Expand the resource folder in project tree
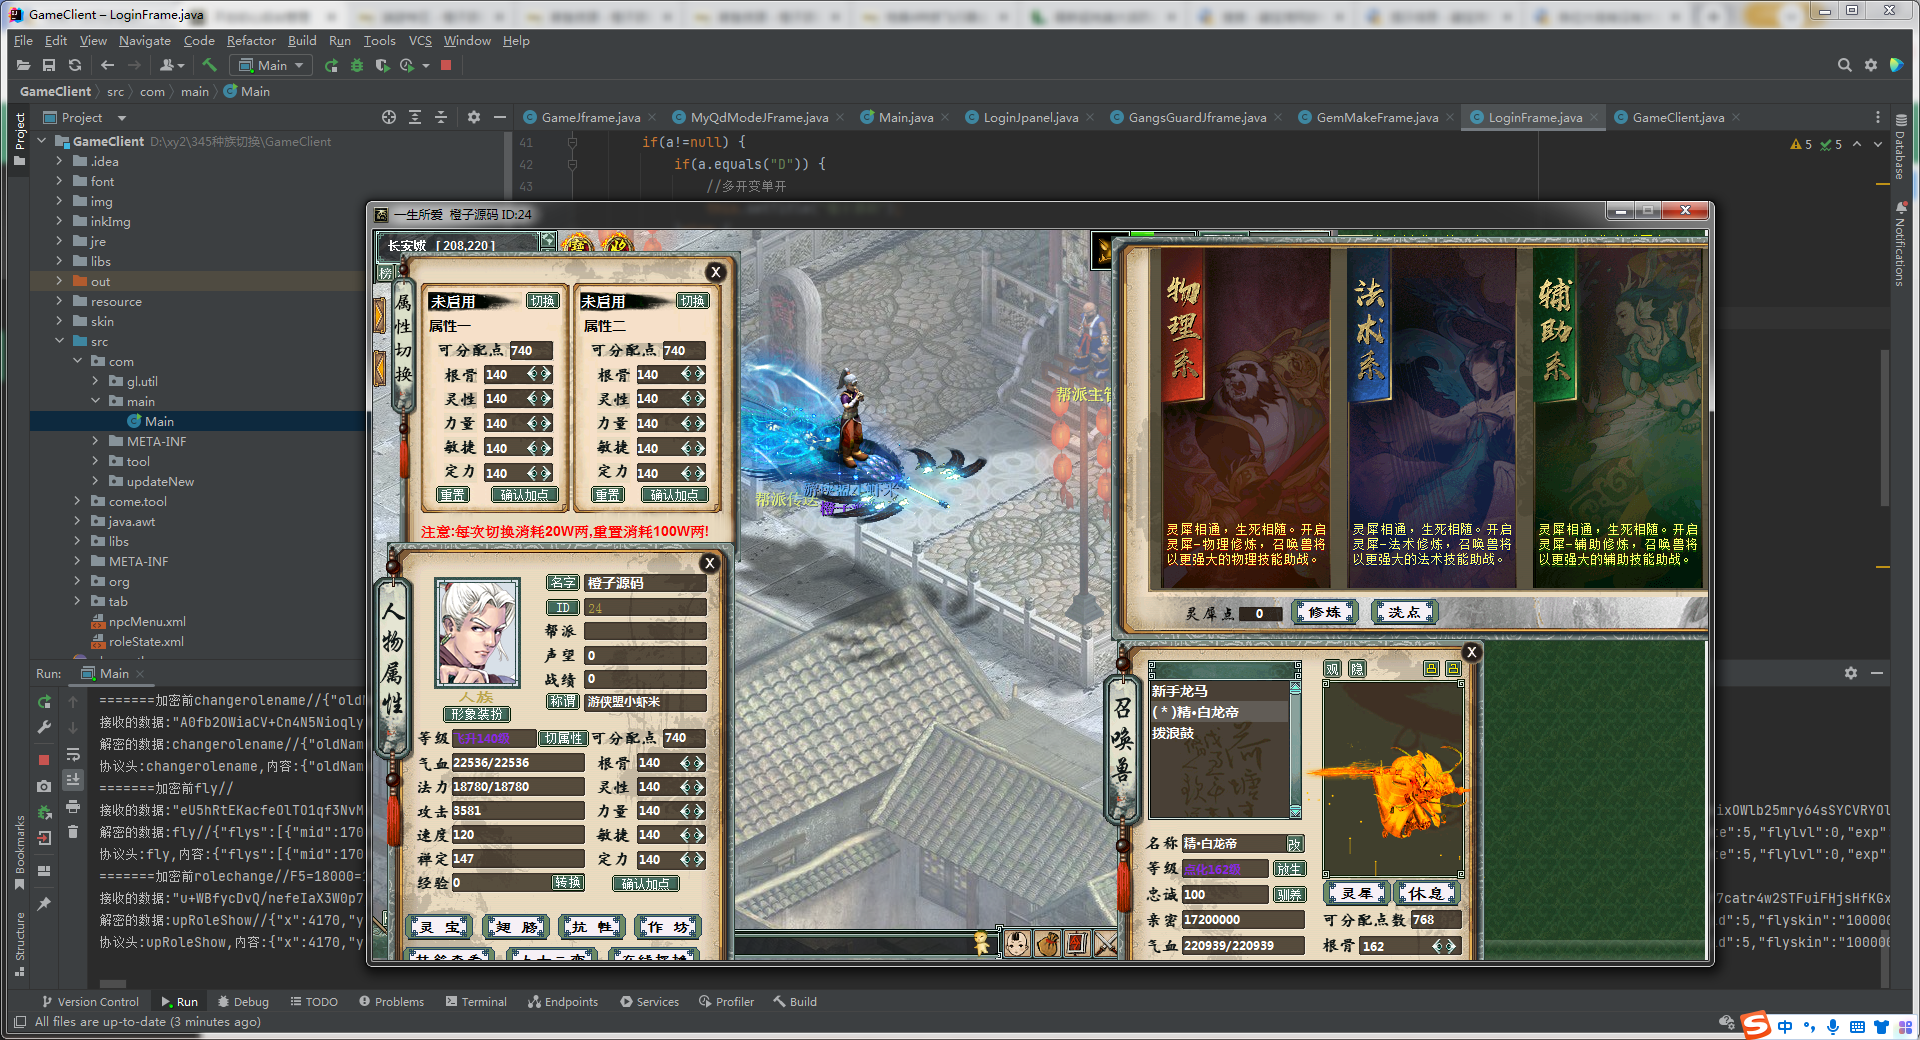The width and height of the screenshot is (1920, 1040). point(59,301)
